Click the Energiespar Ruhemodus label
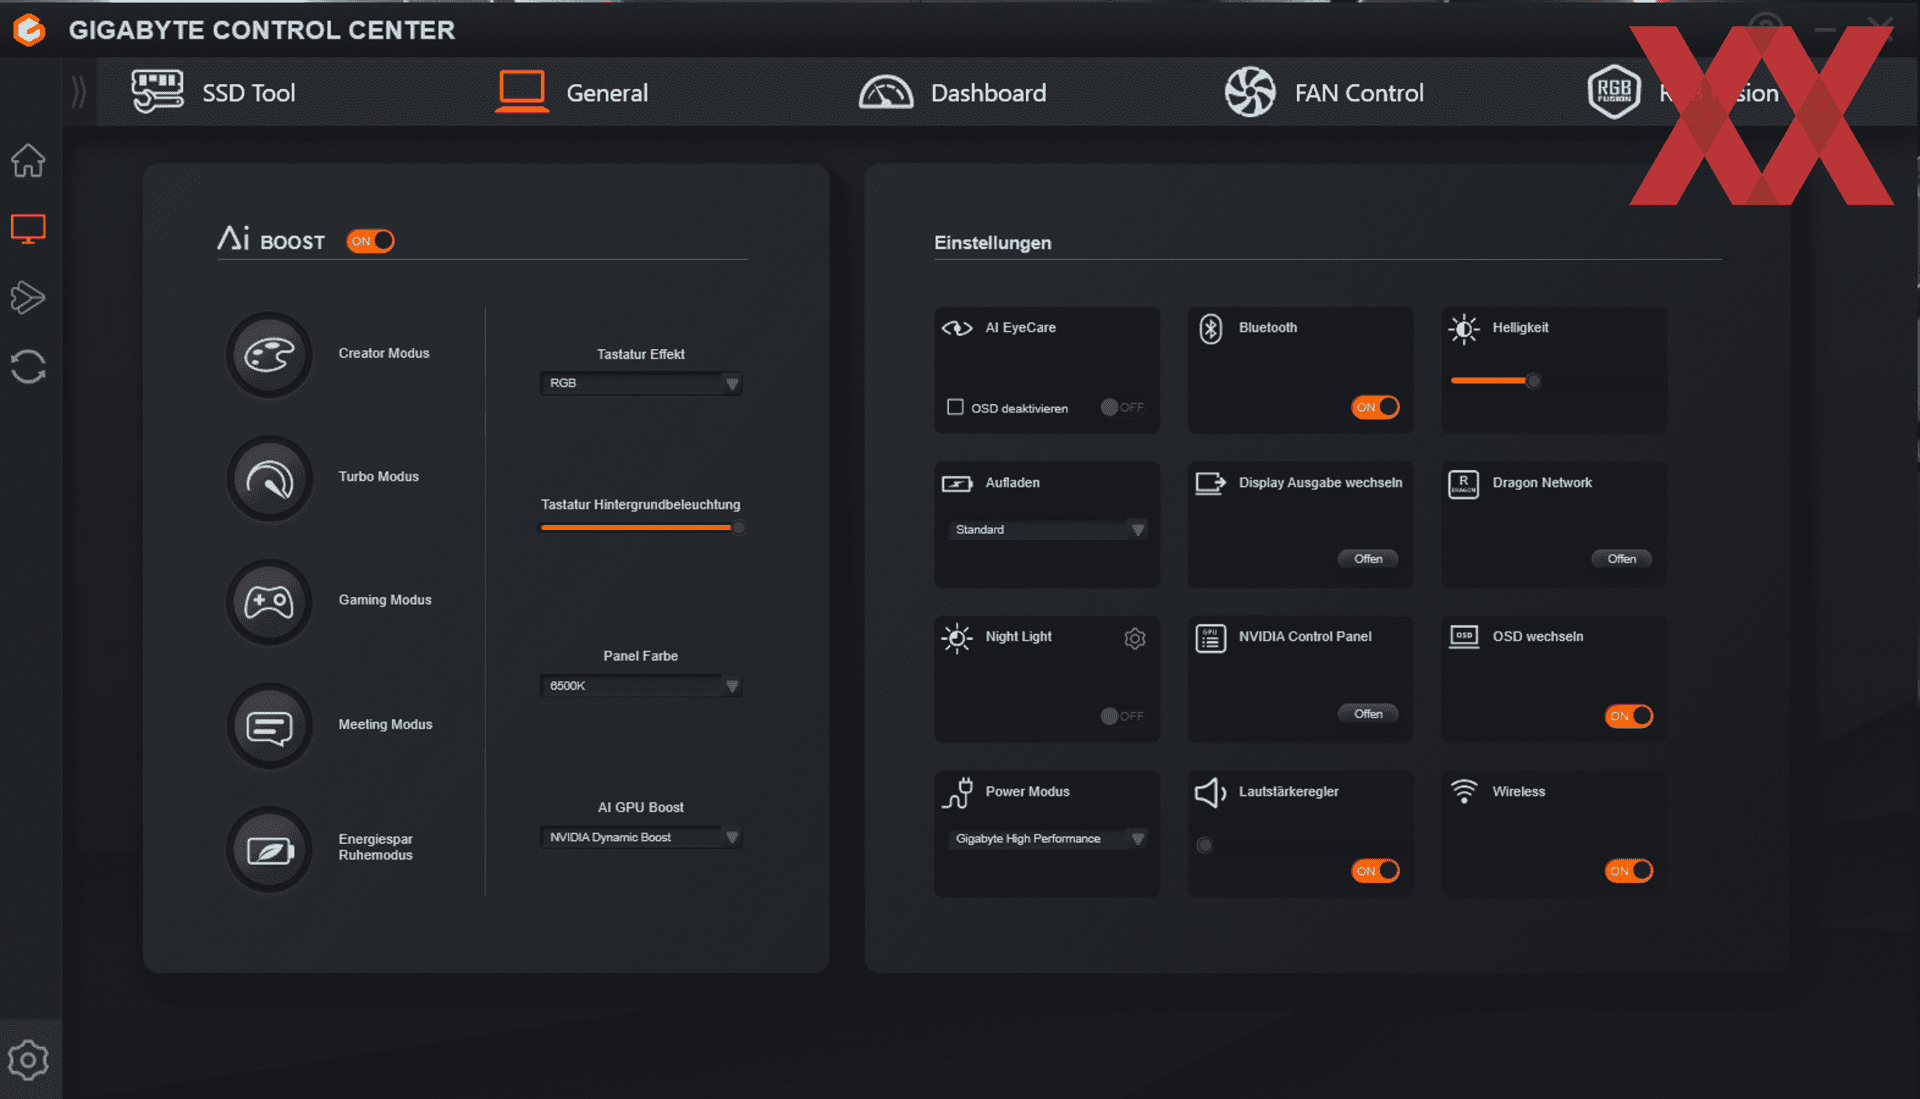The width and height of the screenshot is (1920, 1099). pos(376,847)
